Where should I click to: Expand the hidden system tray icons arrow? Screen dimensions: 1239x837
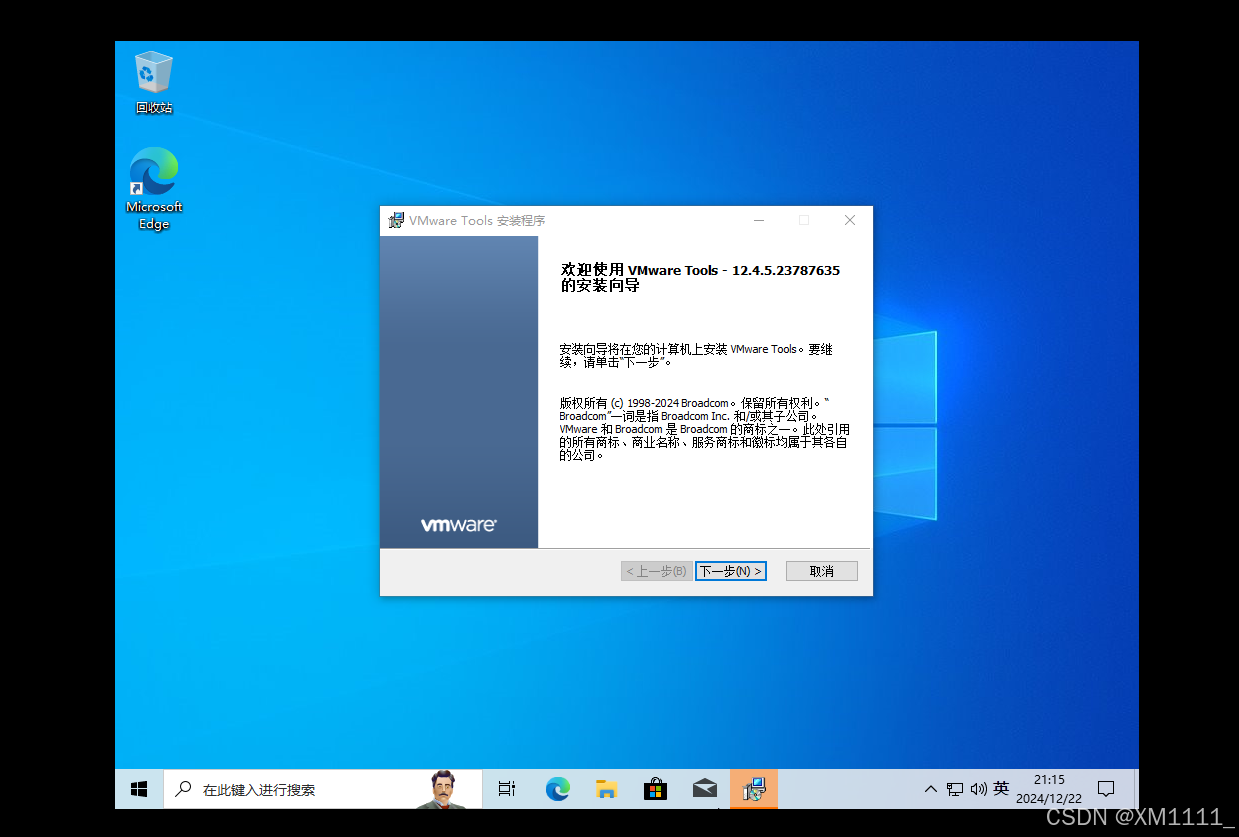click(x=931, y=789)
